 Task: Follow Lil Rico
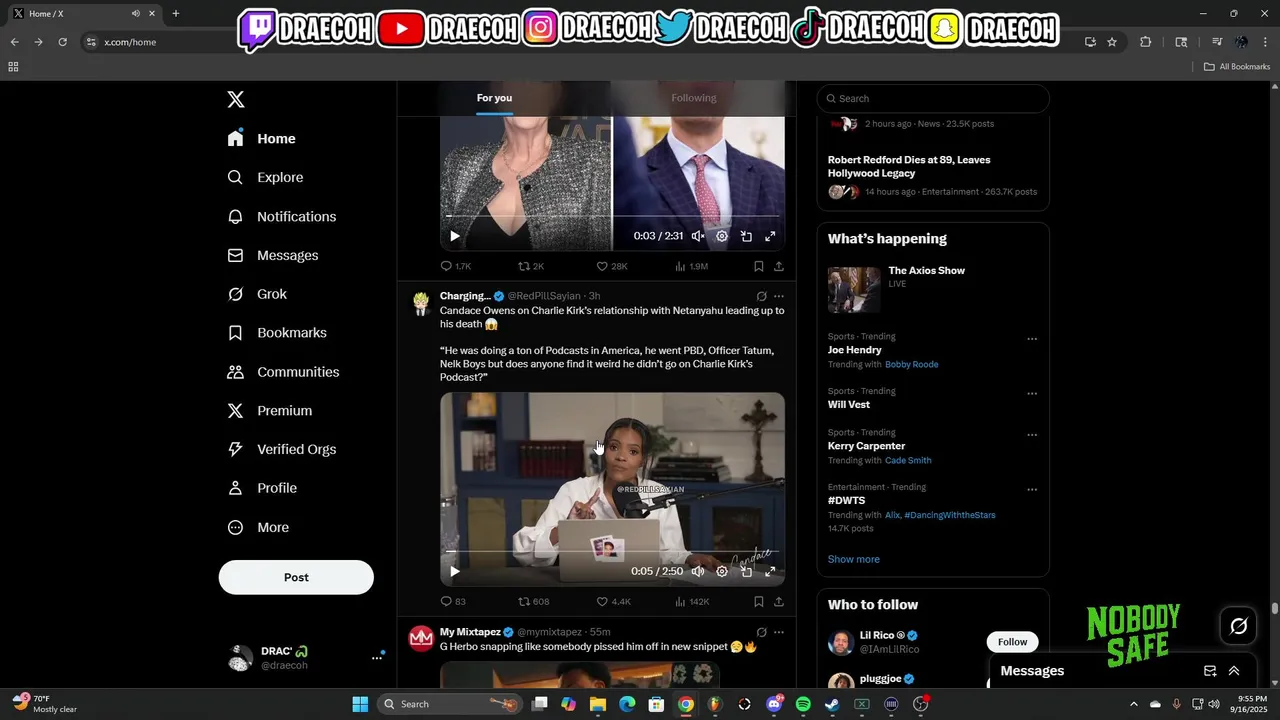1012,642
